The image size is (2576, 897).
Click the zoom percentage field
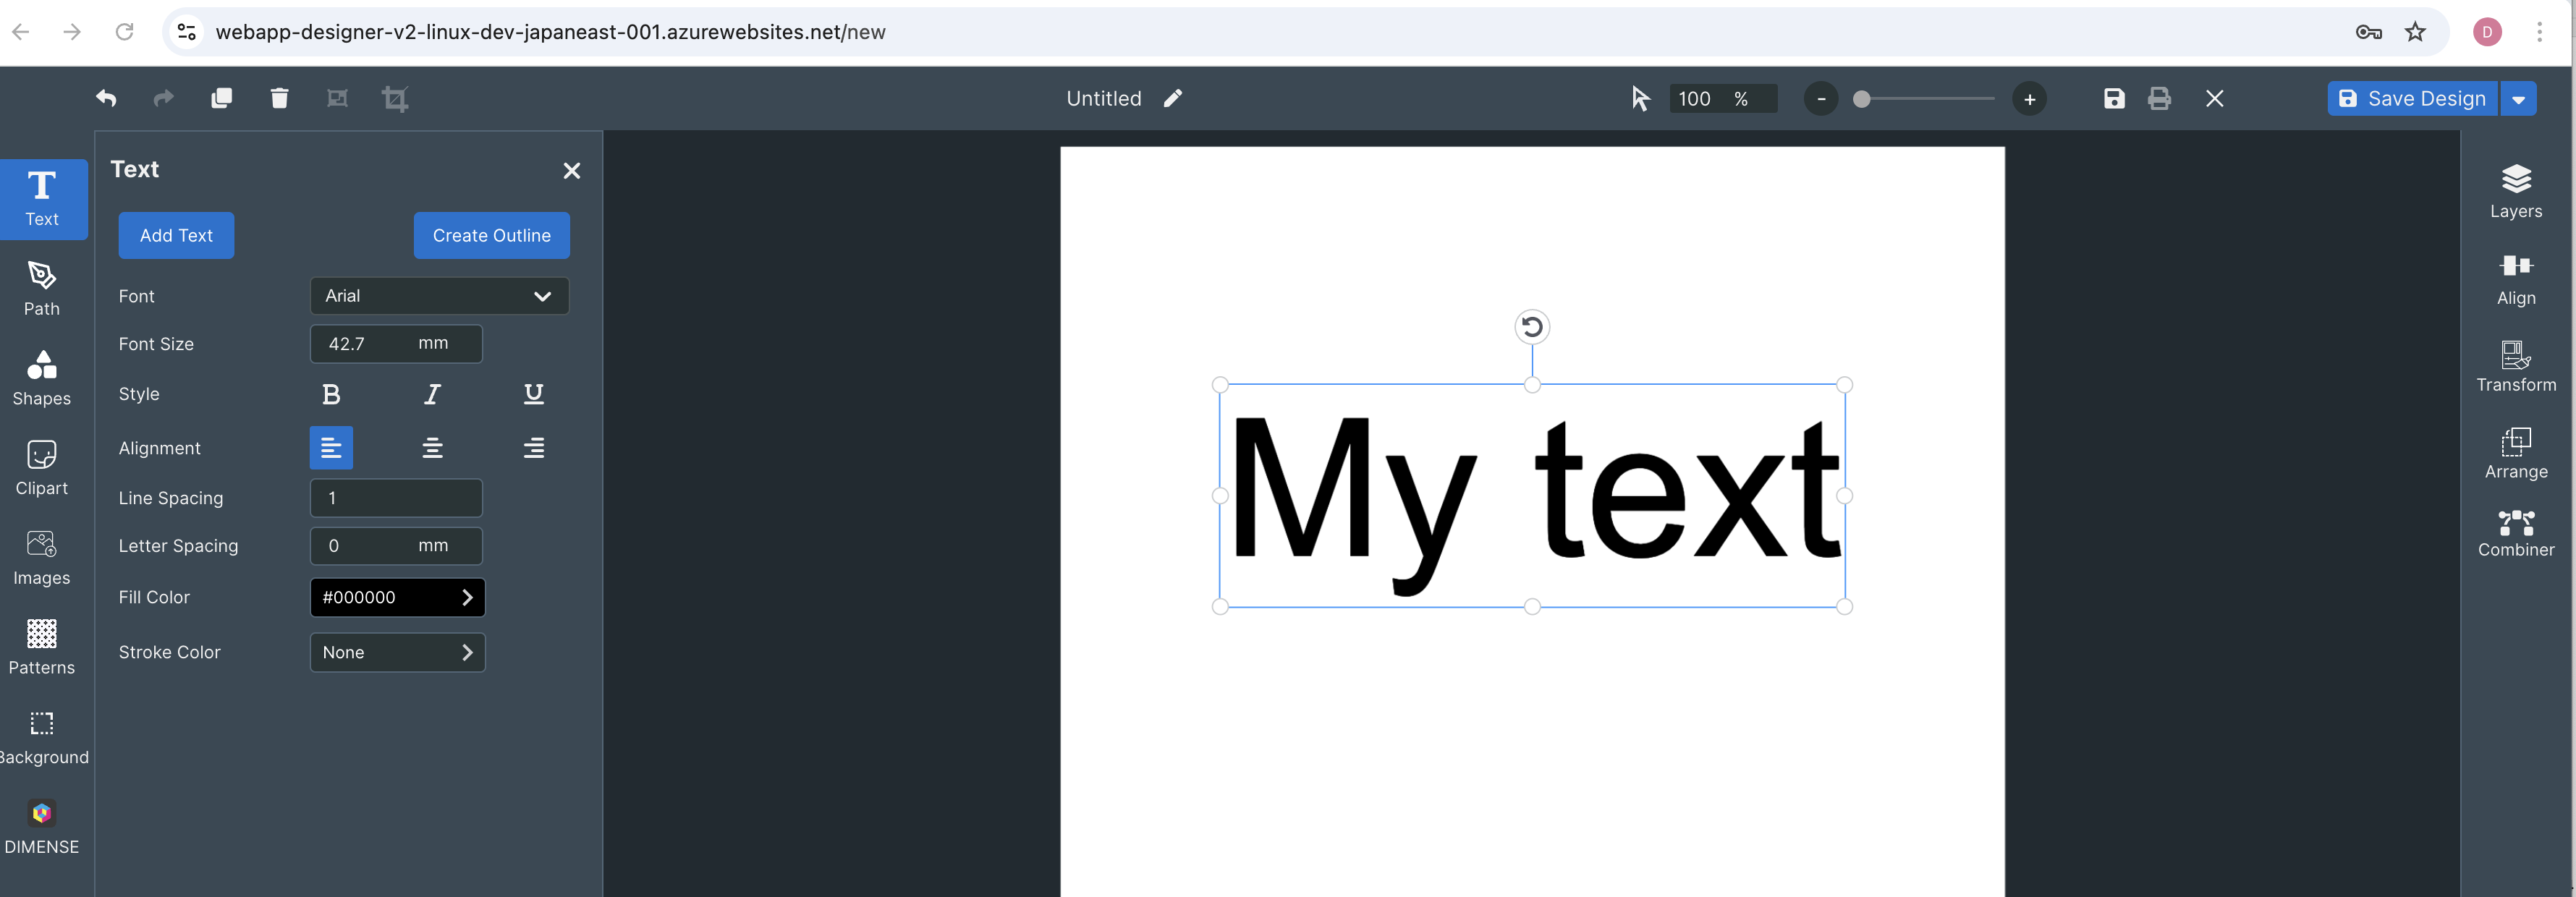coord(1722,98)
